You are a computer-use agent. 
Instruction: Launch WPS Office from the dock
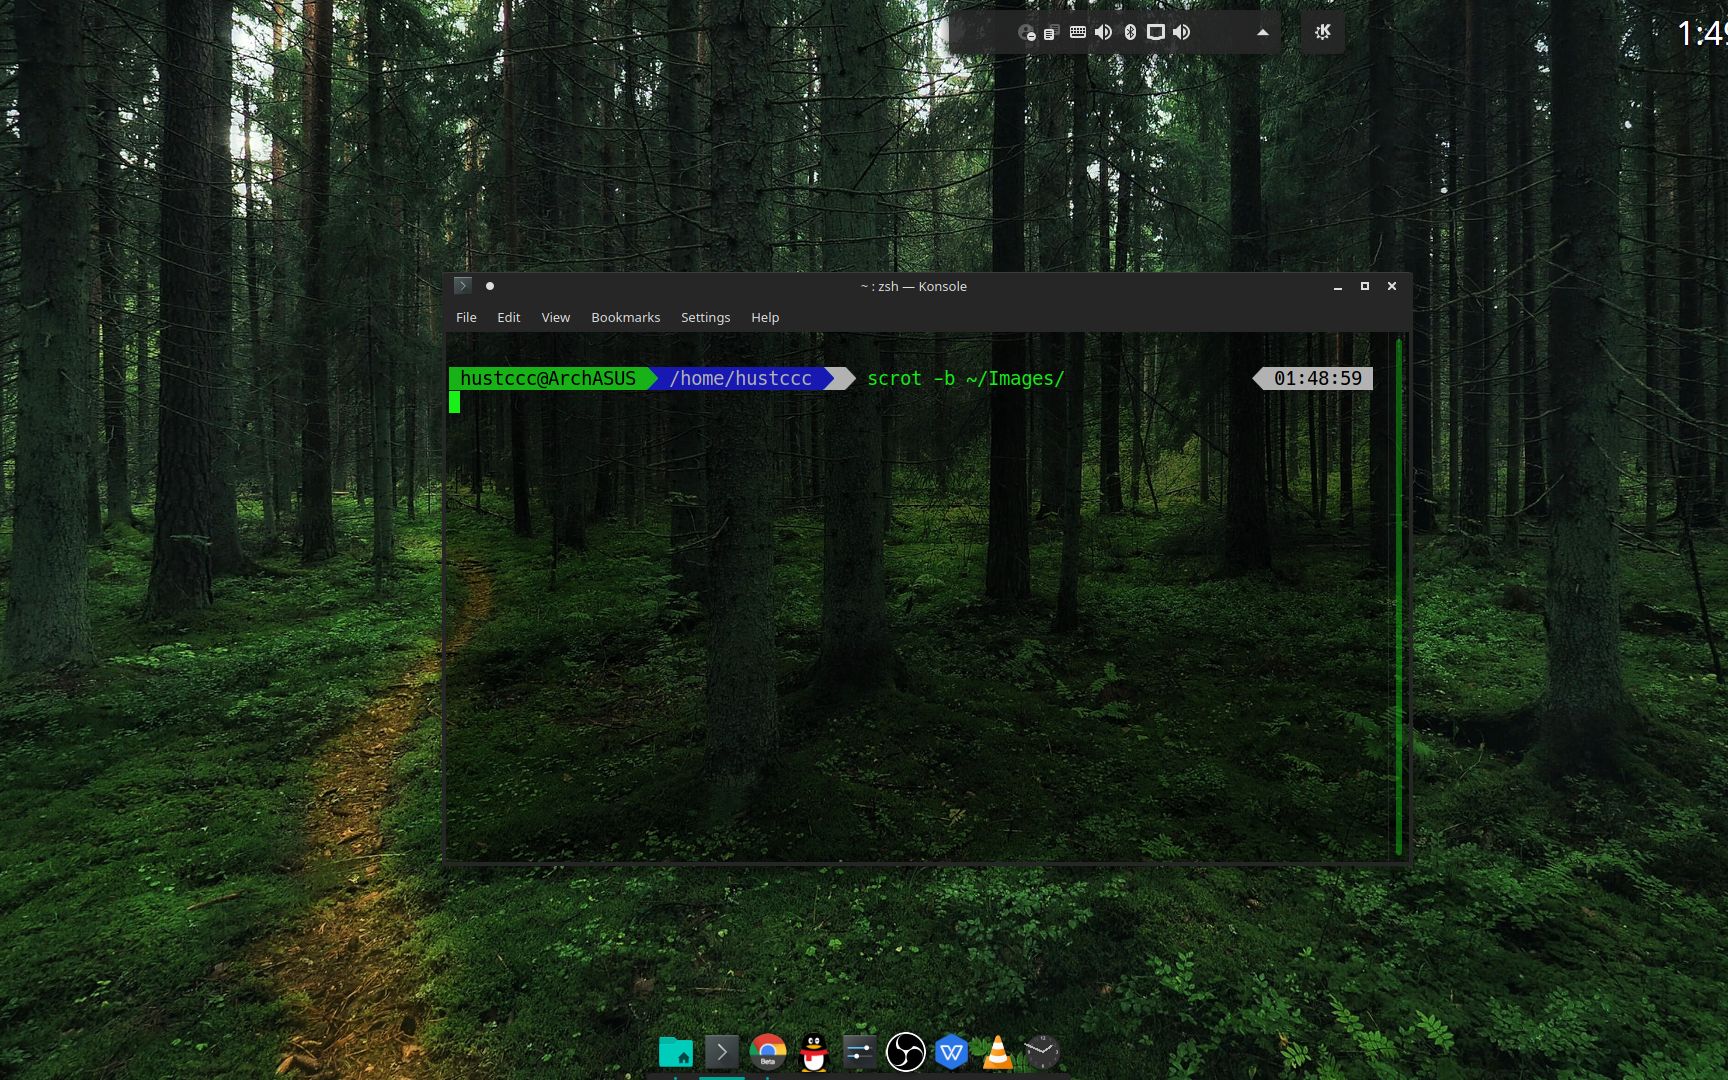point(951,1052)
